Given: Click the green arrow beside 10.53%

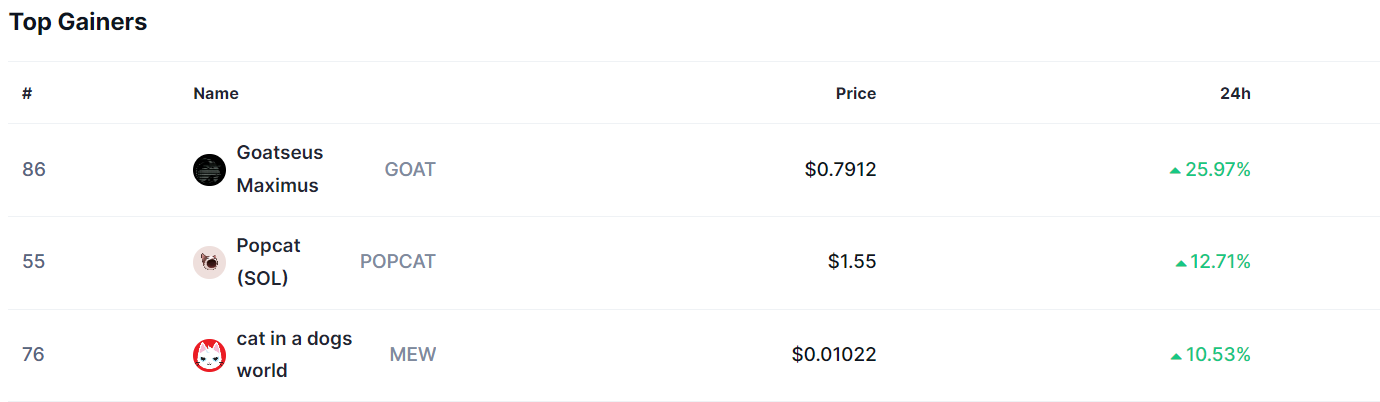Looking at the screenshot, I should (1176, 356).
